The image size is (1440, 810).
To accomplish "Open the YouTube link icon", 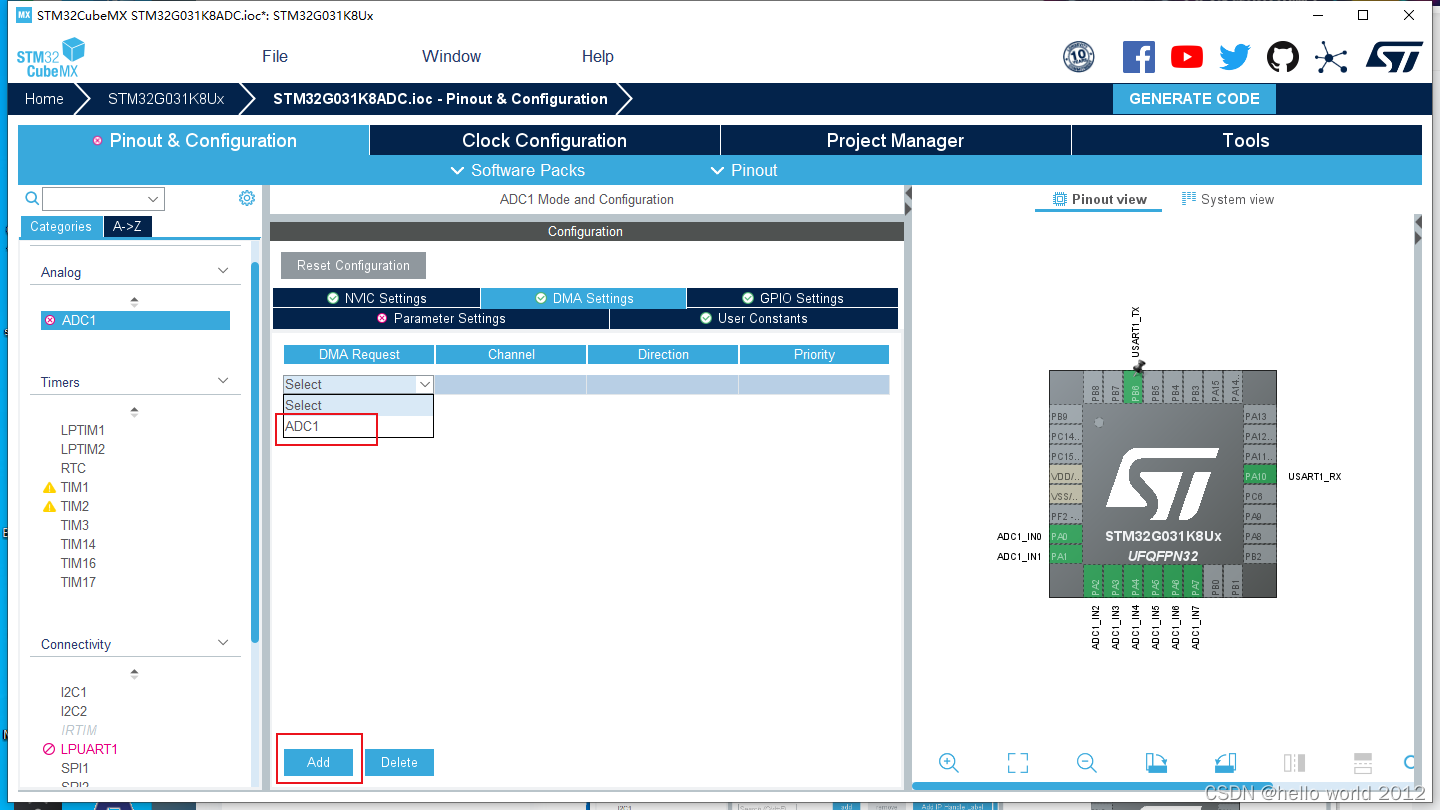I will (x=1186, y=57).
